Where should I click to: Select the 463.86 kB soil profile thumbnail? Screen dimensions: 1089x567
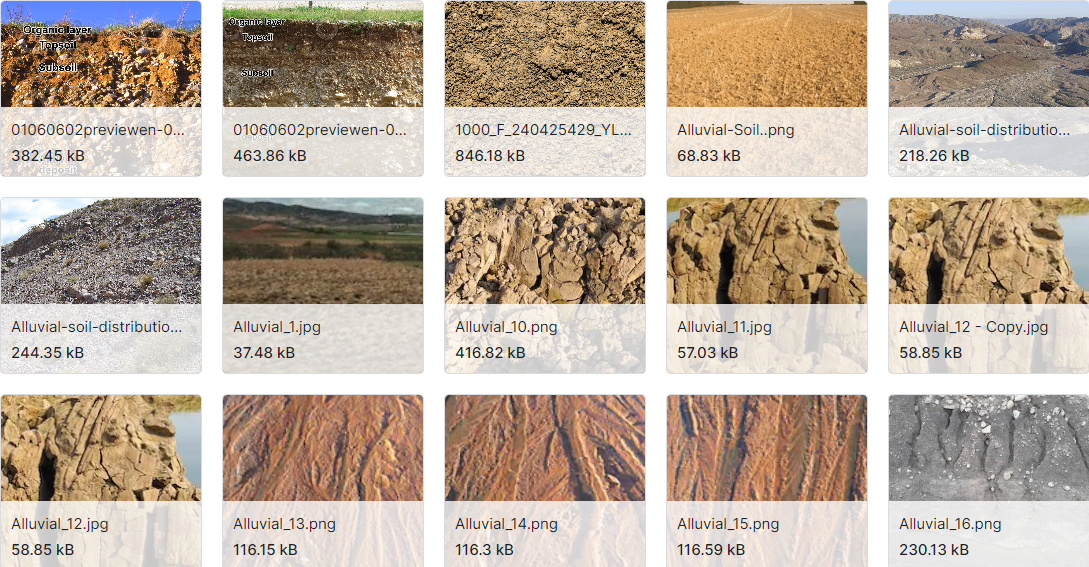point(323,88)
